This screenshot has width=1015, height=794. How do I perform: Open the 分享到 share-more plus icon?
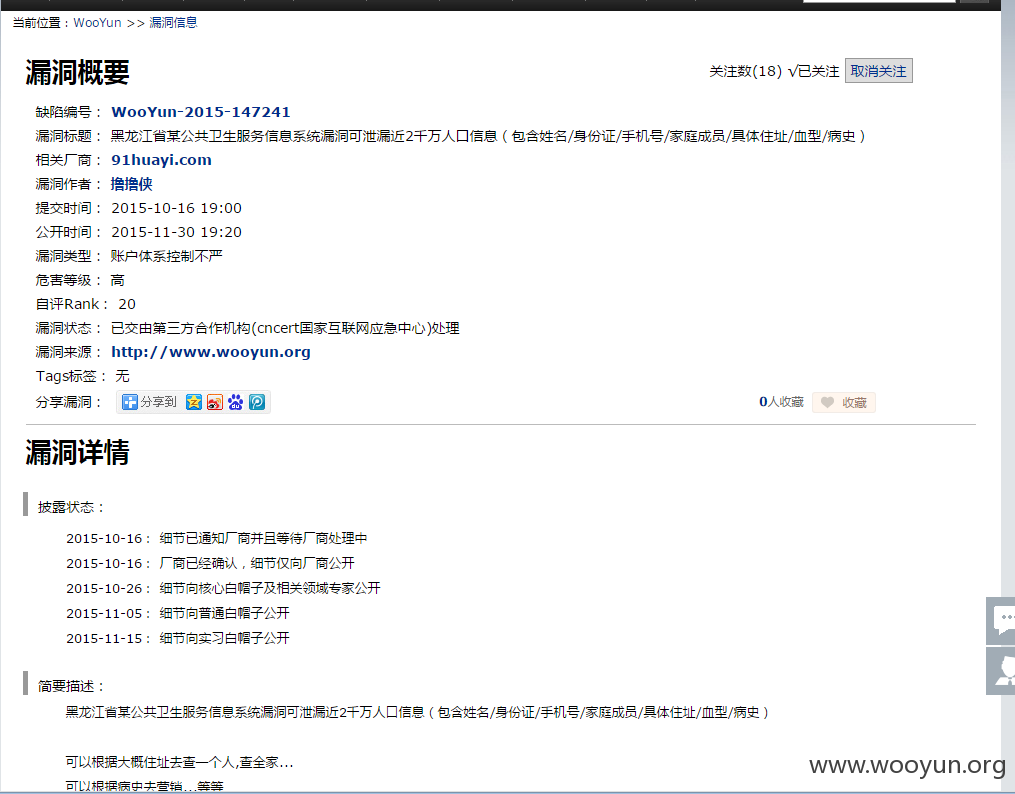tap(129, 403)
